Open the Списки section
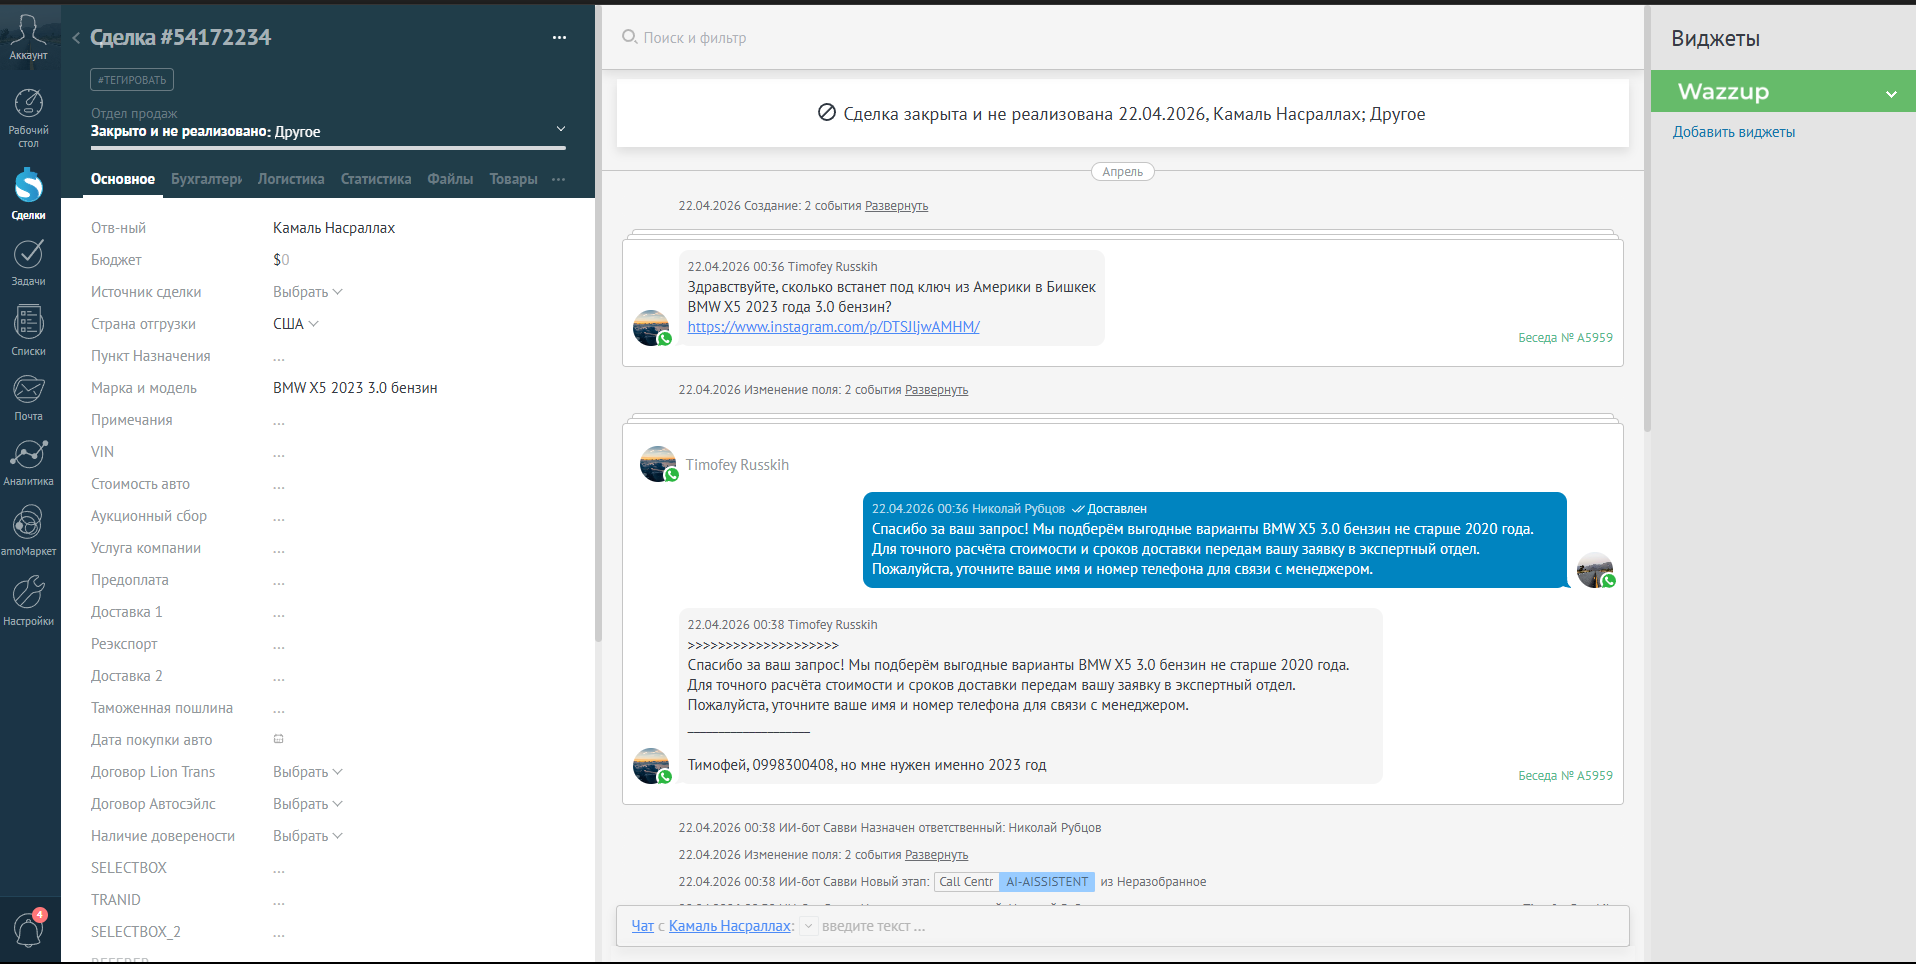 click(28, 330)
